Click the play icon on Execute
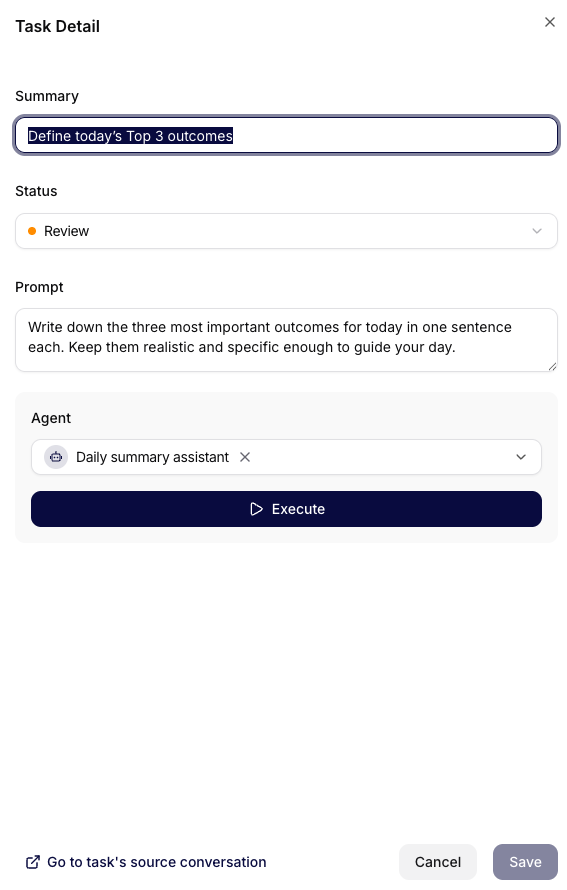The height and width of the screenshot is (890, 567). tap(257, 509)
